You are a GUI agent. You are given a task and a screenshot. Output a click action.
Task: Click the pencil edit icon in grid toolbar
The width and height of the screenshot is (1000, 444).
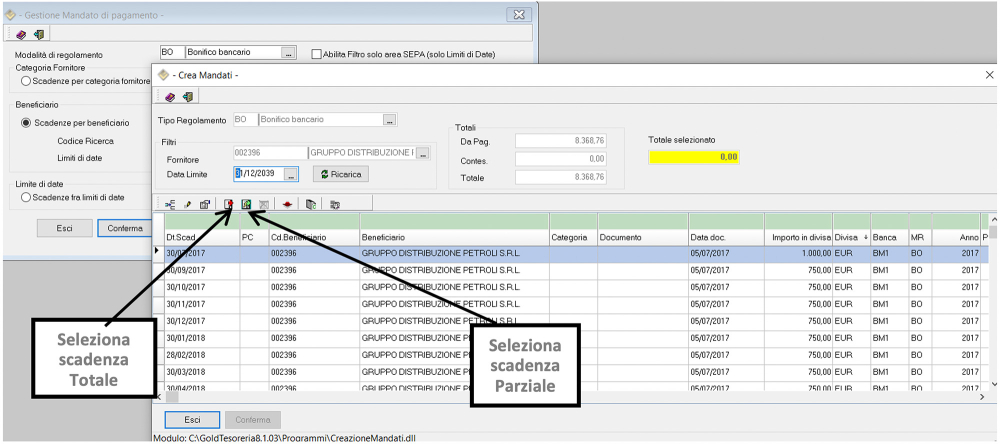(187, 204)
